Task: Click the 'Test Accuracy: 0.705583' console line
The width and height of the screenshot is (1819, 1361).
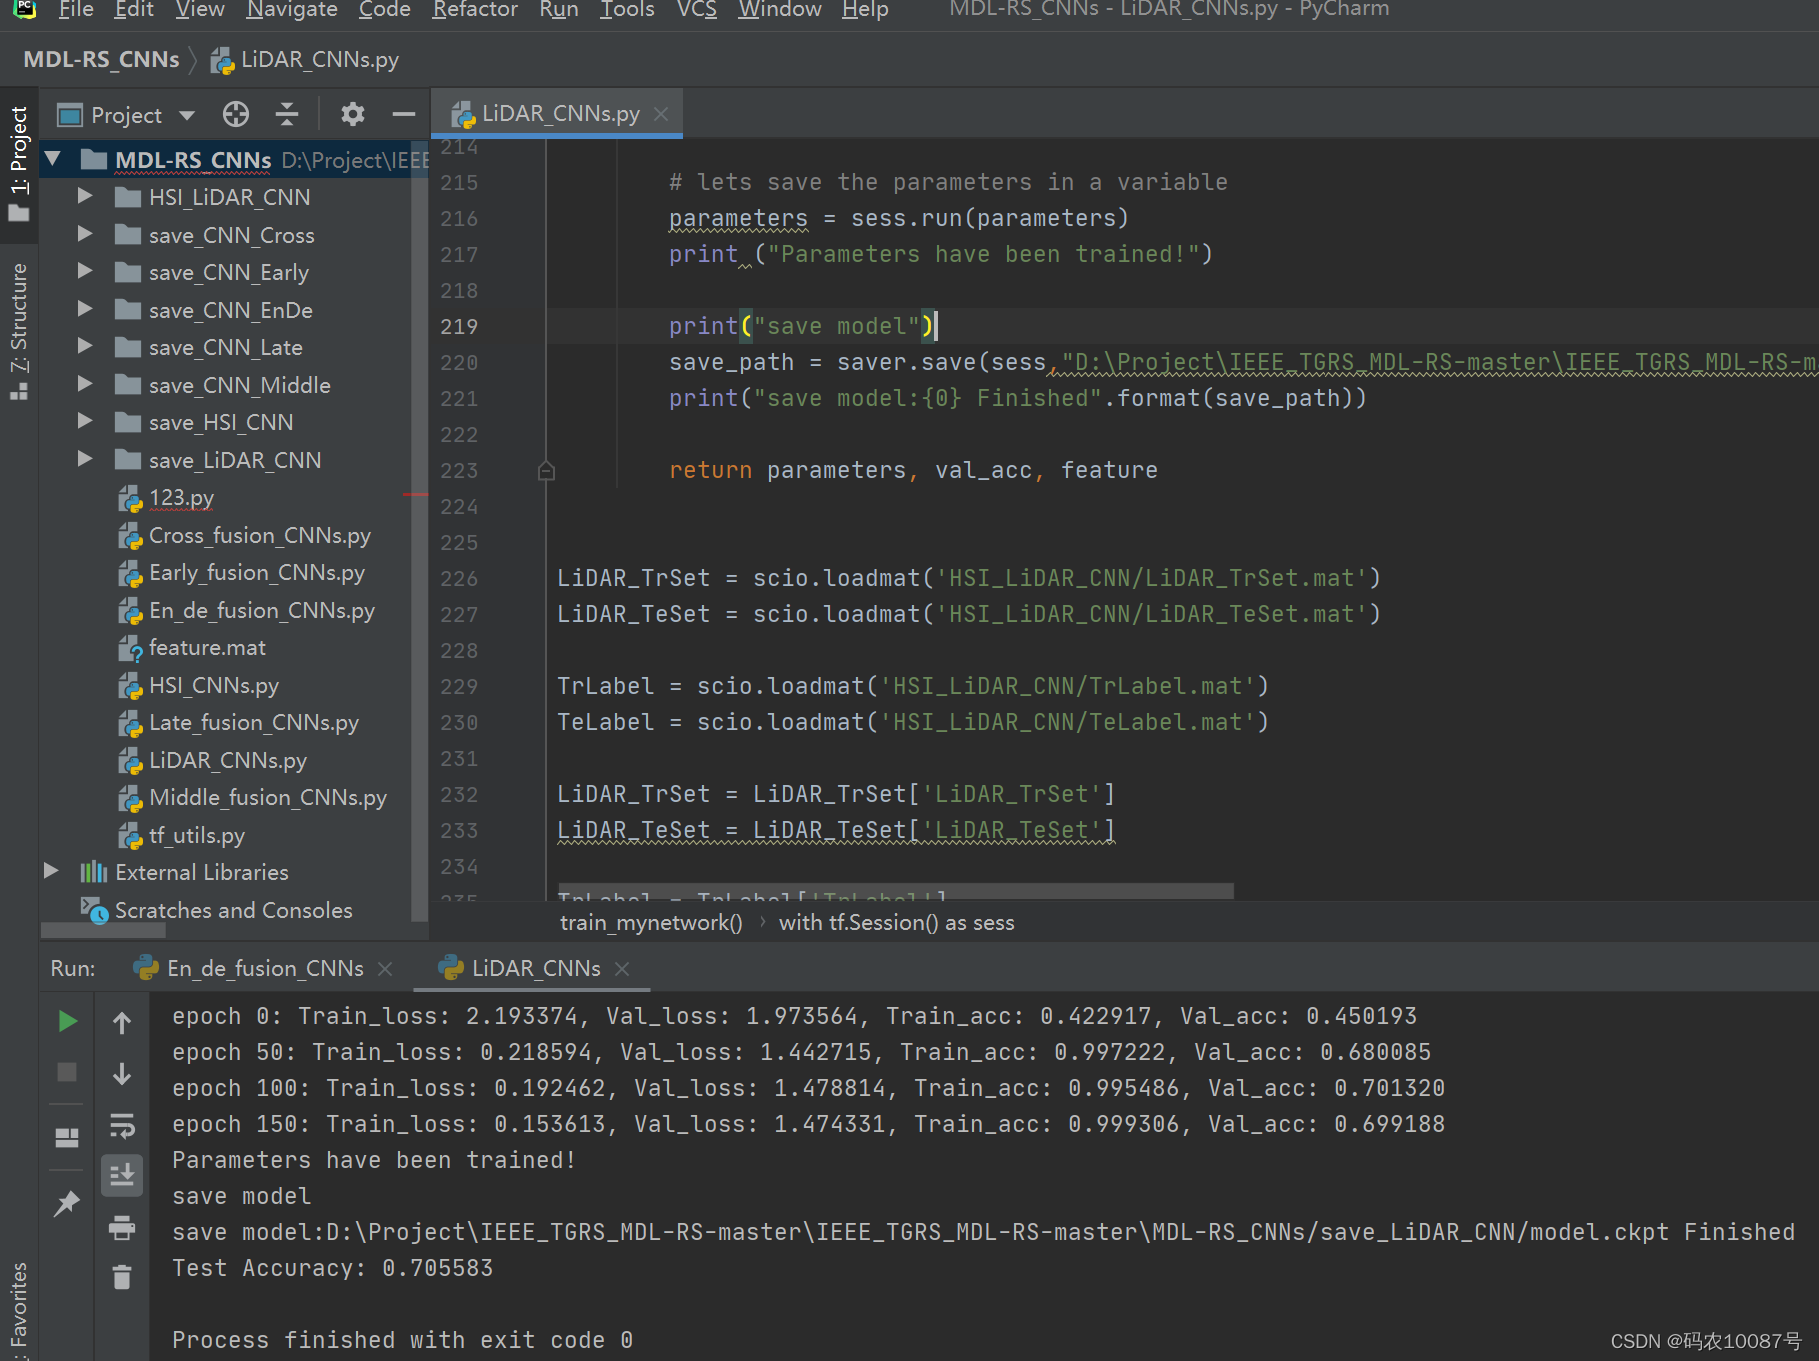Action: point(332,1268)
